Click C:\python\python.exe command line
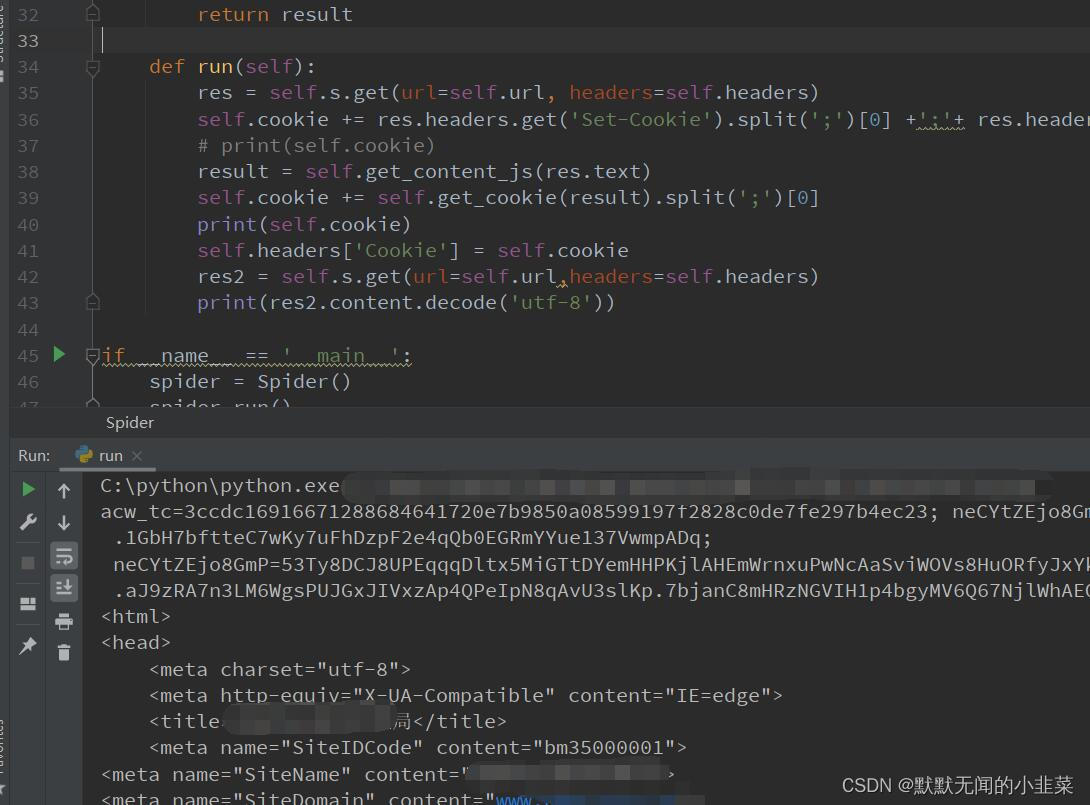Screen dimensions: 1090x805 [220, 485]
